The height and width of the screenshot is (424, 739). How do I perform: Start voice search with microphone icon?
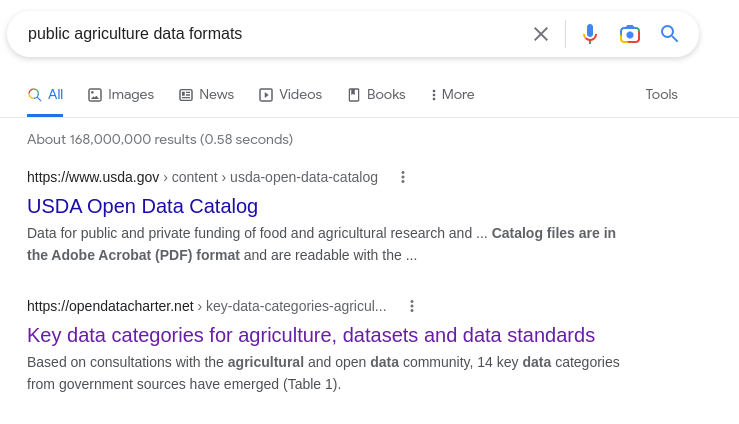pyautogui.click(x=590, y=34)
